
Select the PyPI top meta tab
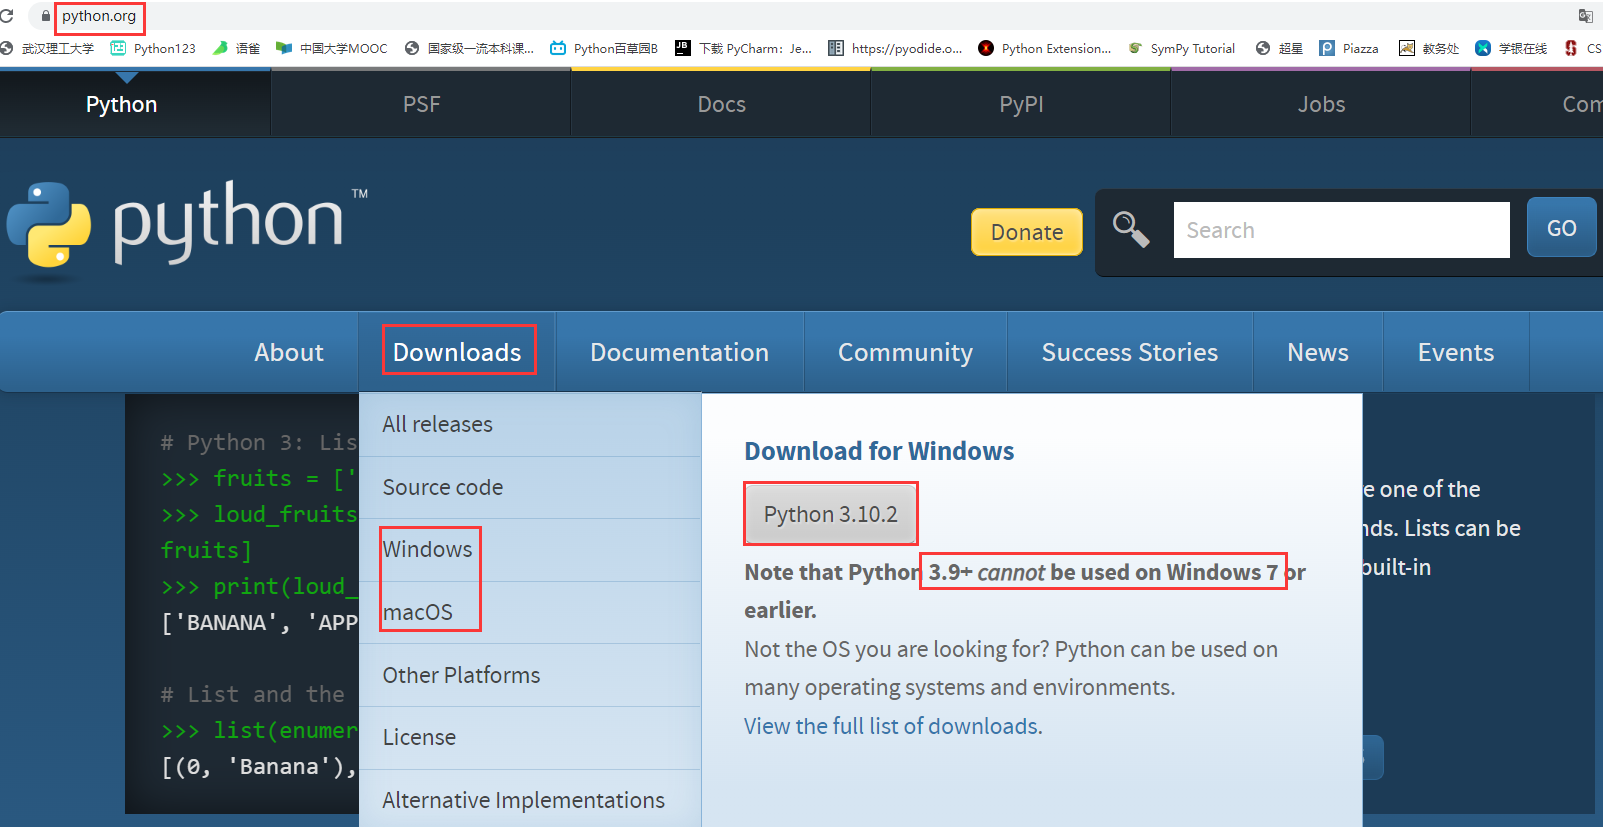pyautogui.click(x=1021, y=104)
